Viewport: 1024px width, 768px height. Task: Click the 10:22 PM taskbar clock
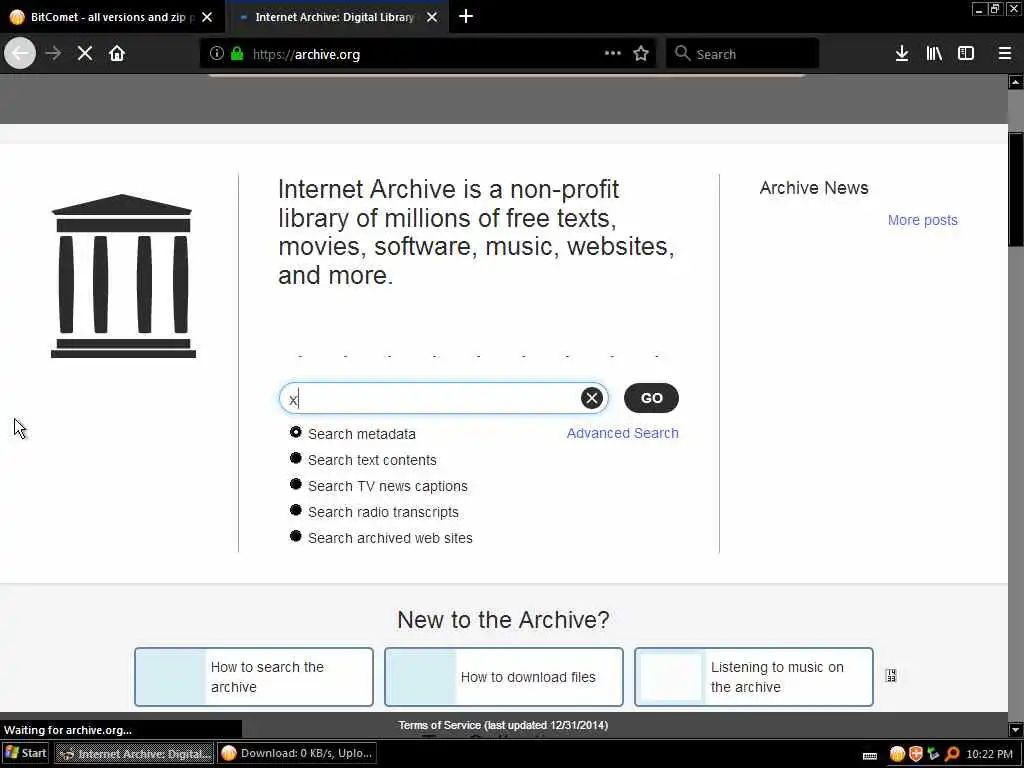[989, 754]
